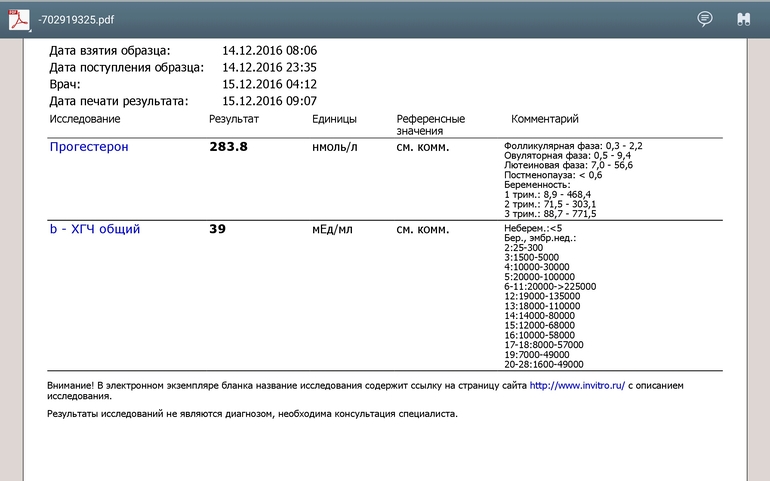The image size is (770, 481).
Task: Click the Врач: label
Action: click(65, 85)
